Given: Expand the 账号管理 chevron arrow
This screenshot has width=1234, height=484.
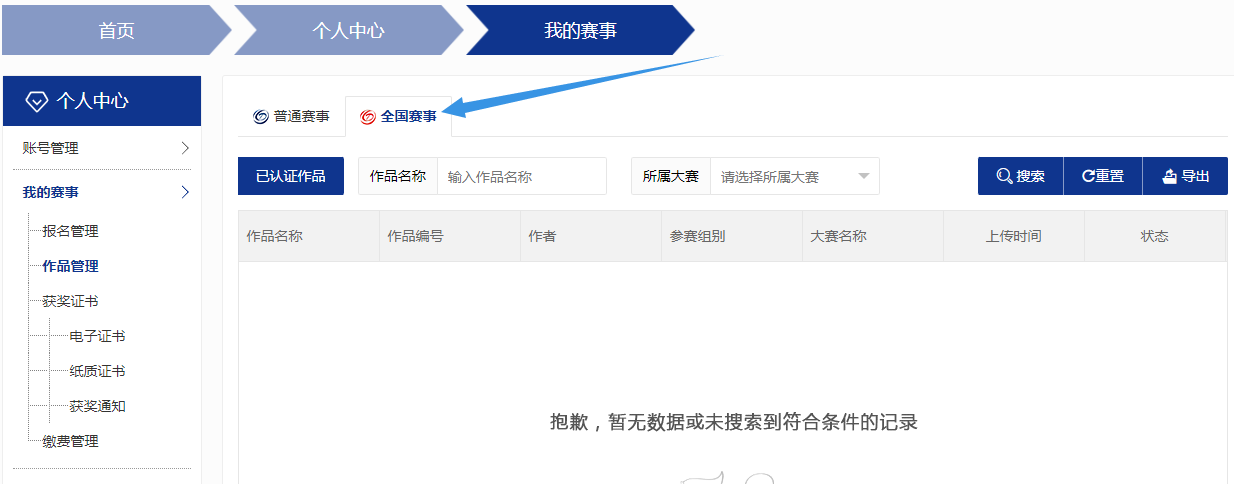Looking at the screenshot, I should [185, 148].
